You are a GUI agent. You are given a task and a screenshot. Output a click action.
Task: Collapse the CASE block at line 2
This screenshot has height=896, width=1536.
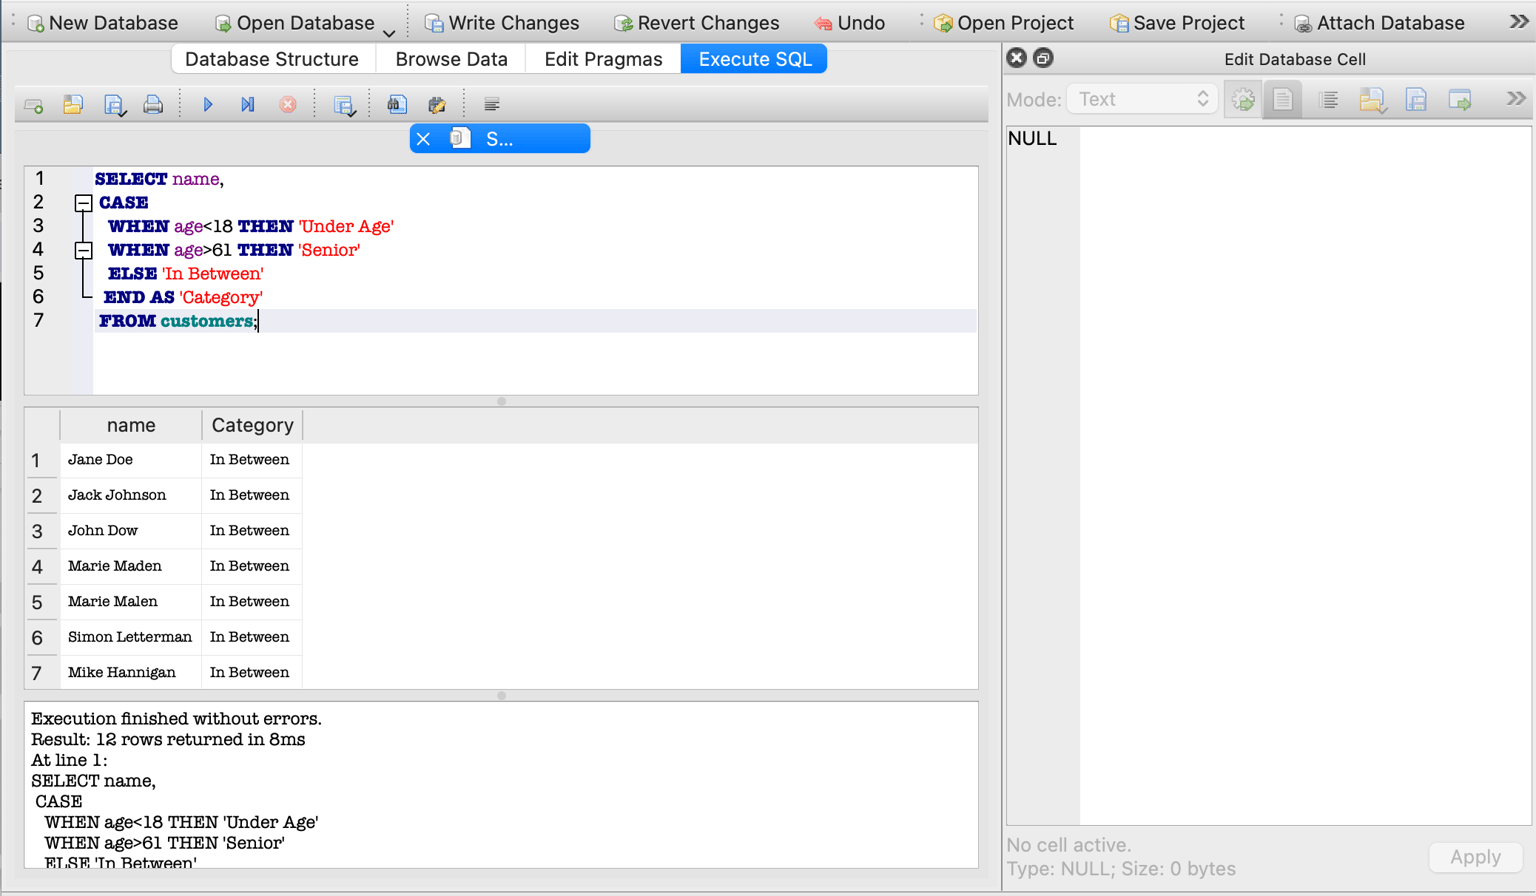coord(84,203)
